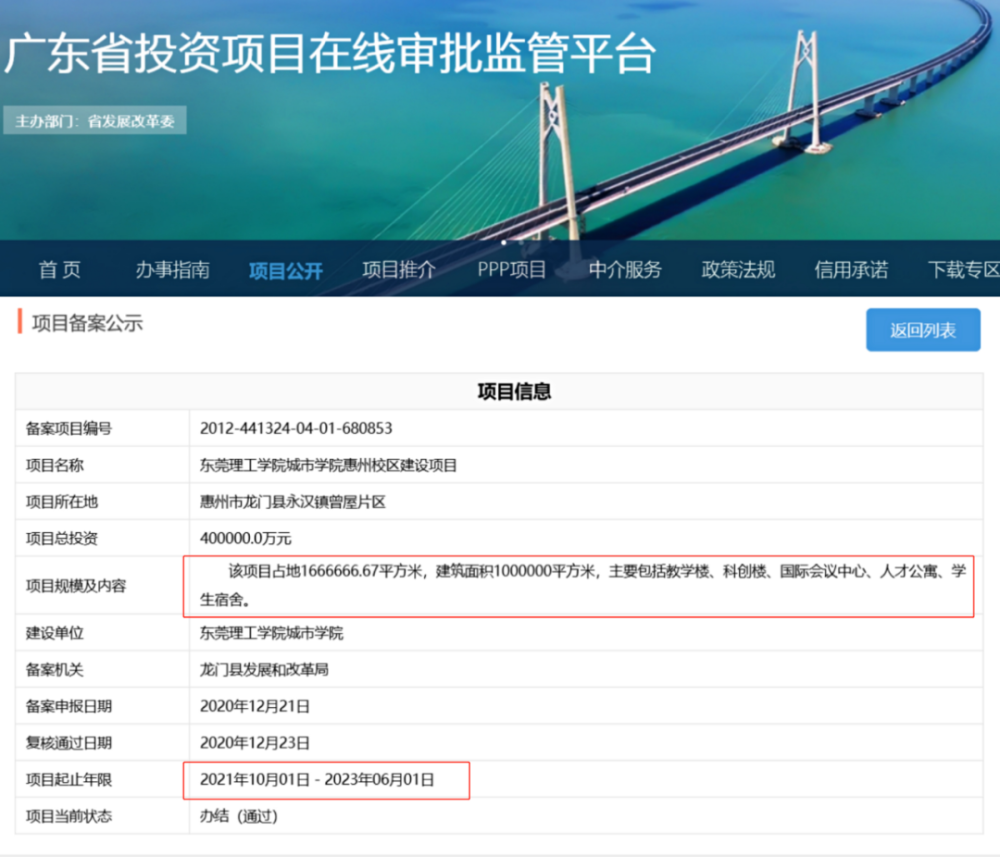This screenshot has height=857, width=1000.
Task: Click the 项目信息 table header
Action: (514, 392)
